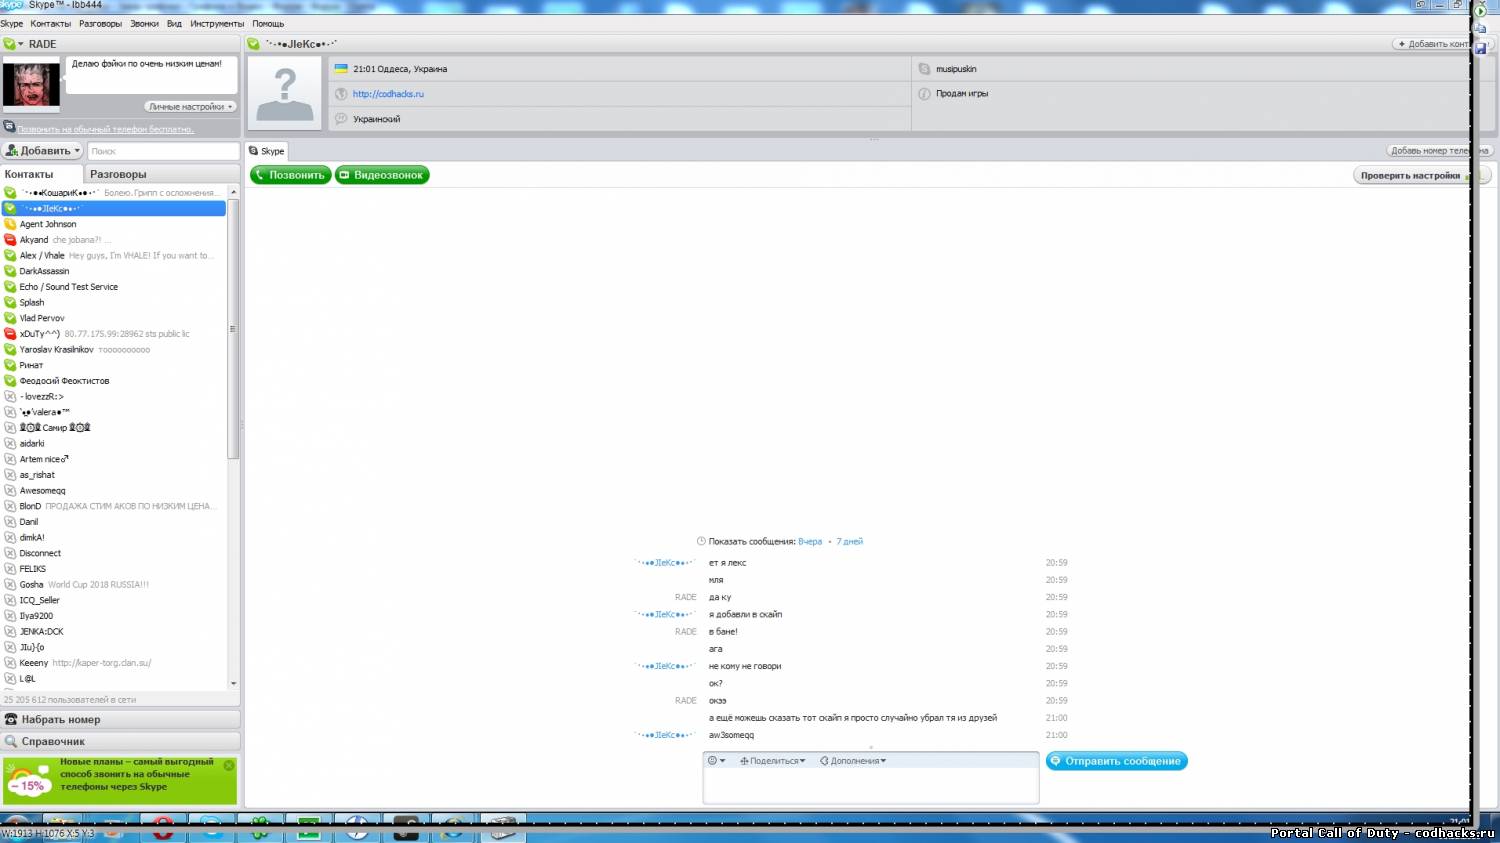Click the online status icon of DarkAssassin
The height and width of the screenshot is (843, 1500).
10,271
